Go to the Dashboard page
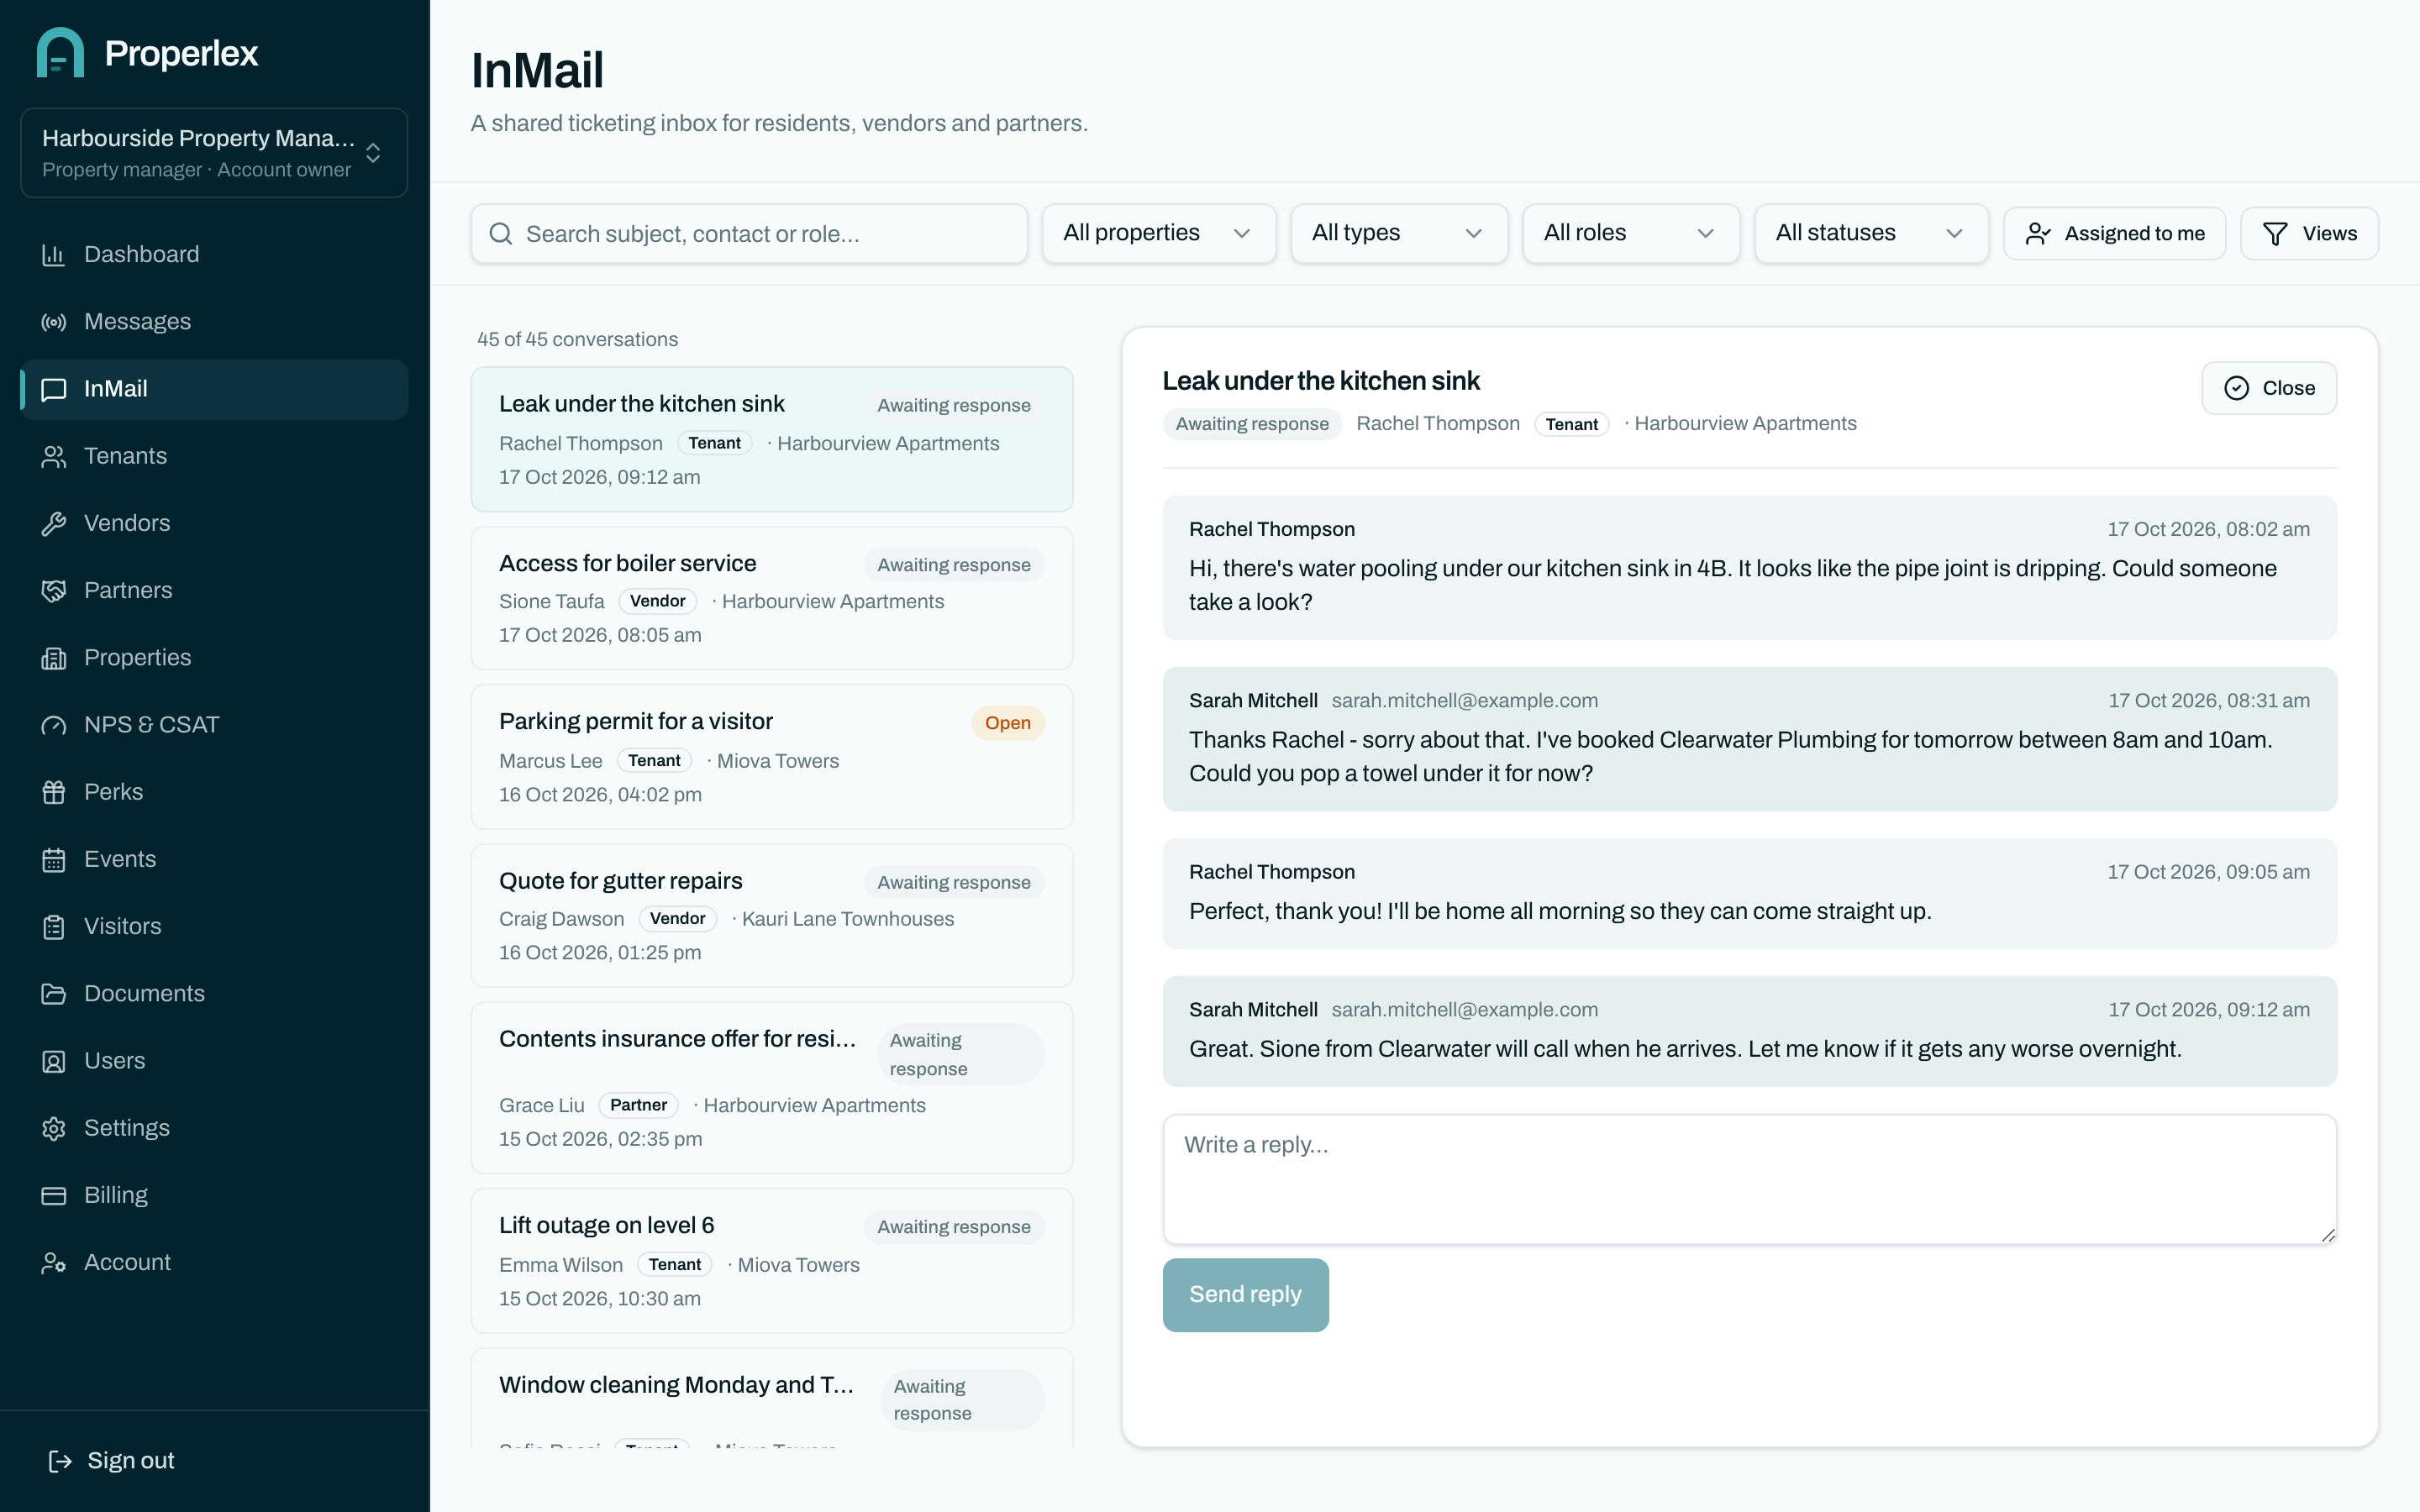The width and height of the screenshot is (2420, 1512). coord(214,255)
